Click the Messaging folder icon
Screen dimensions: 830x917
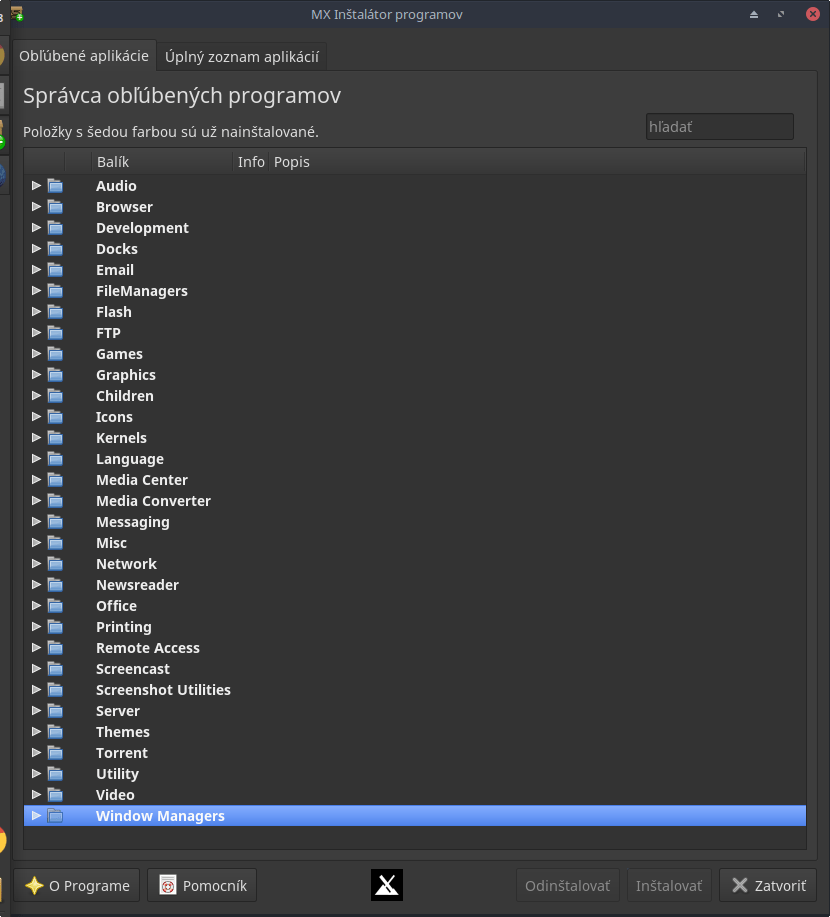55,522
